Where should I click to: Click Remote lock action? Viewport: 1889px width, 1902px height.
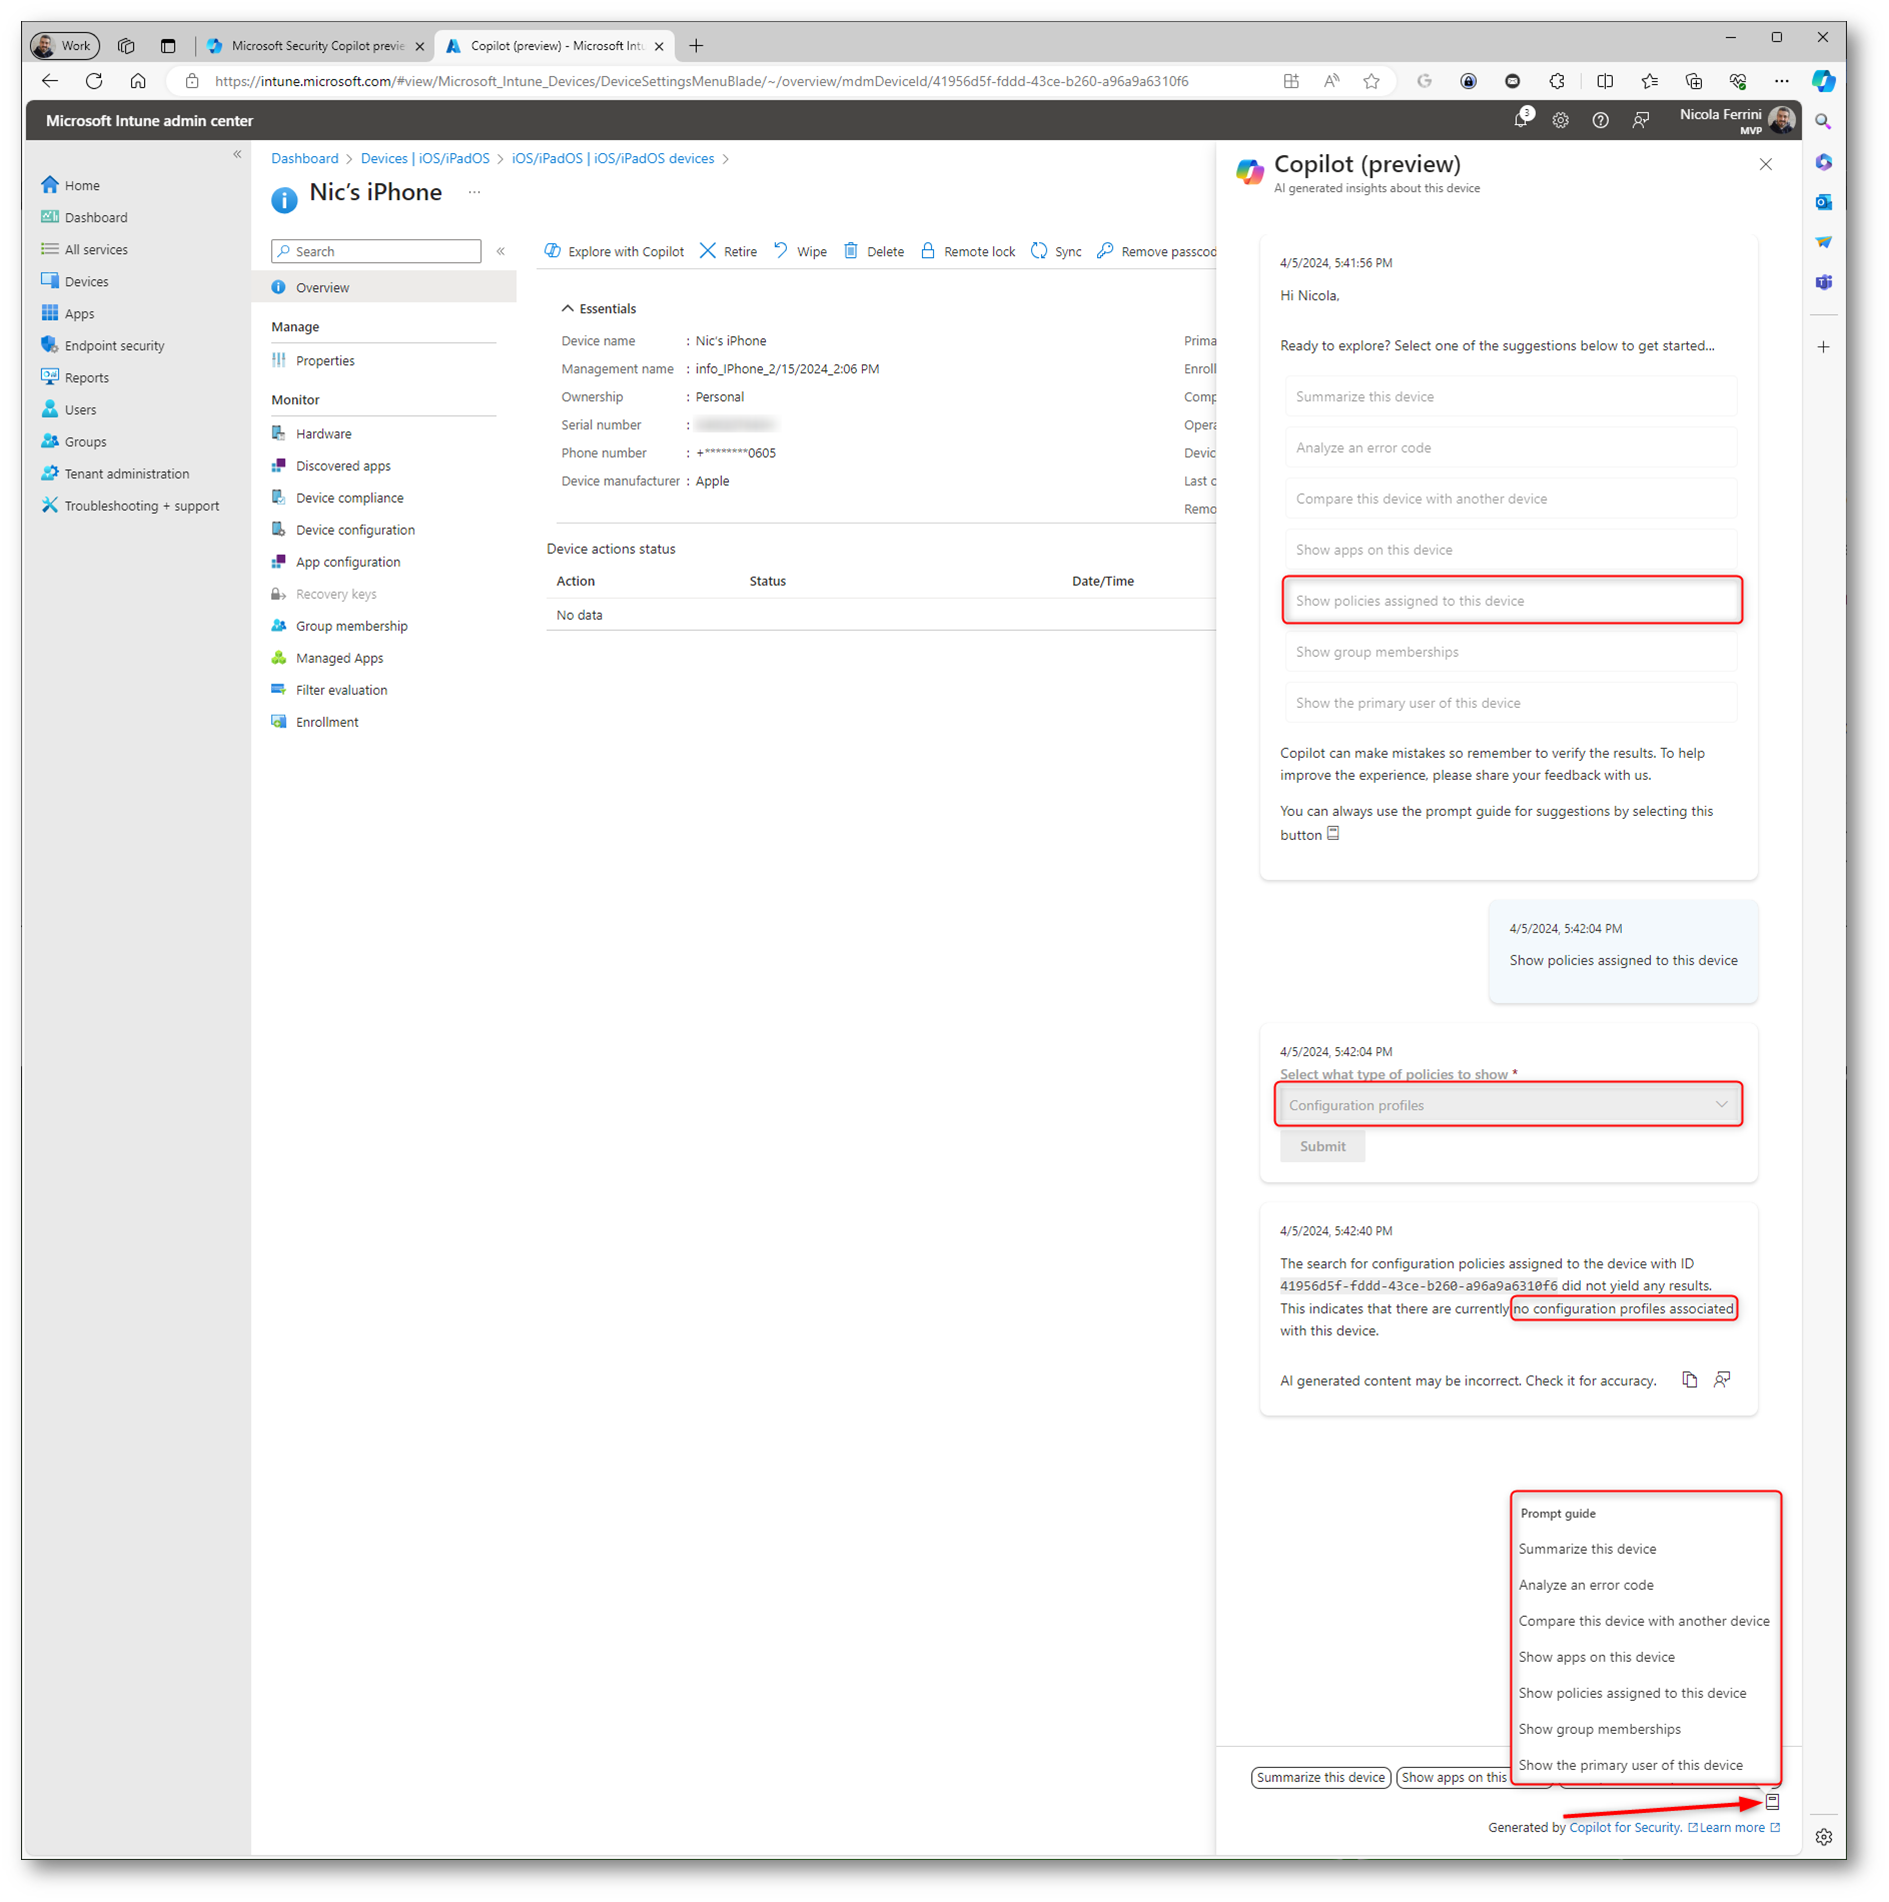pyautogui.click(x=967, y=251)
